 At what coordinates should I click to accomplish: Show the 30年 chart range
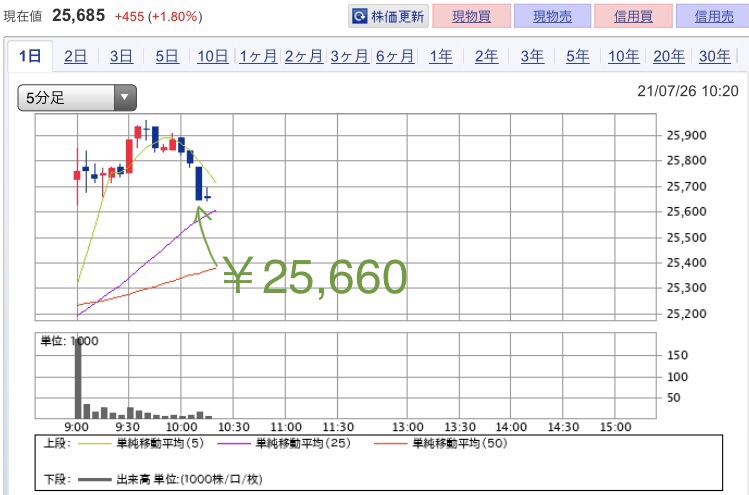pyautogui.click(x=715, y=56)
